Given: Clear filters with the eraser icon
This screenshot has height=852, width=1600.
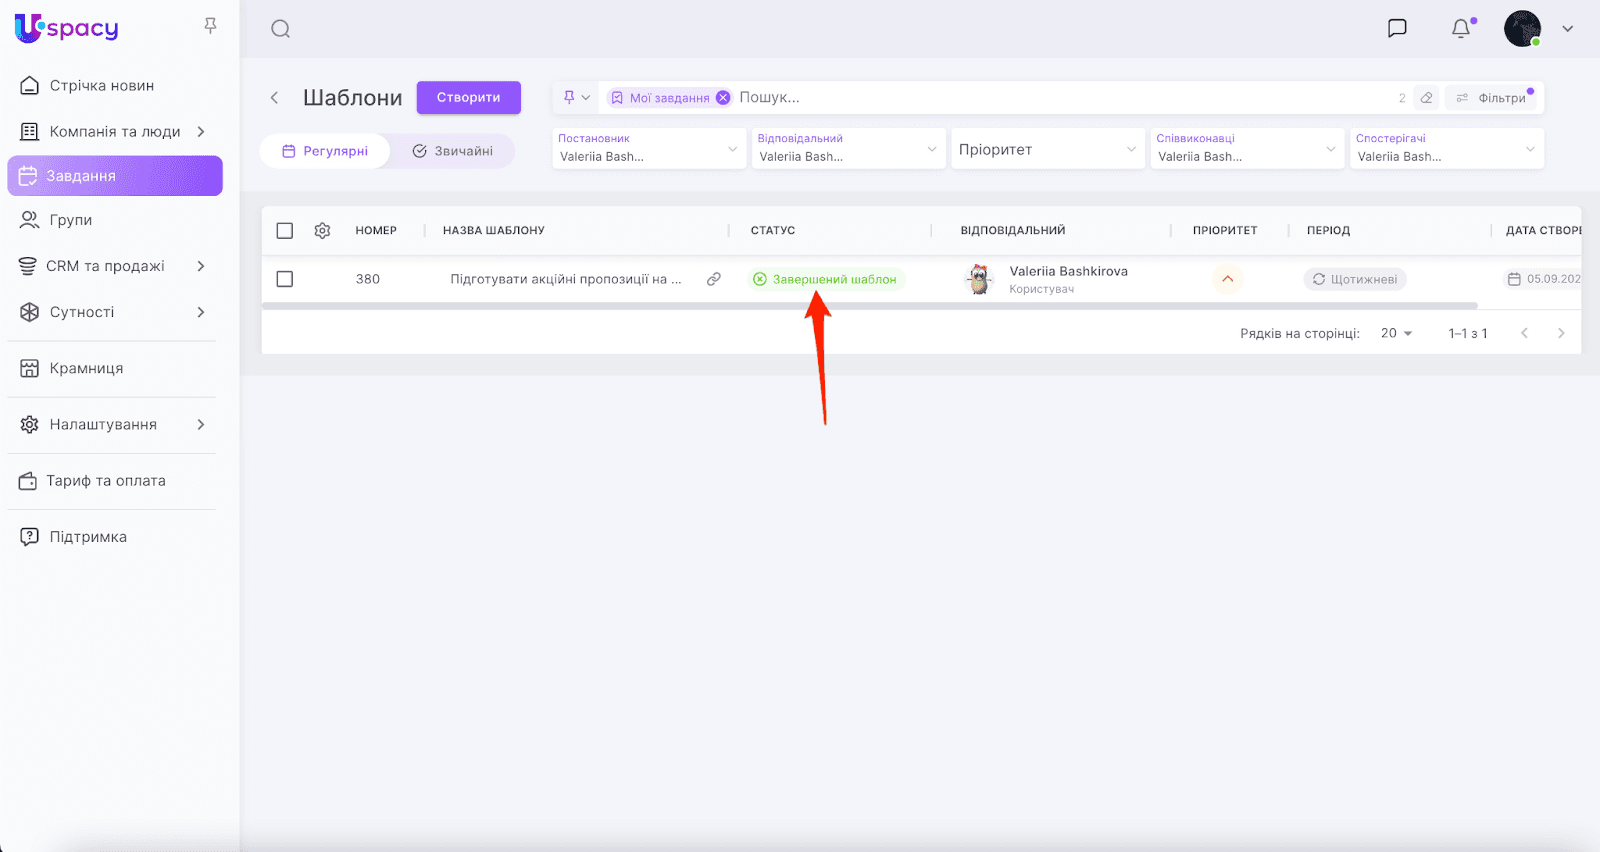Looking at the screenshot, I should click(1427, 98).
